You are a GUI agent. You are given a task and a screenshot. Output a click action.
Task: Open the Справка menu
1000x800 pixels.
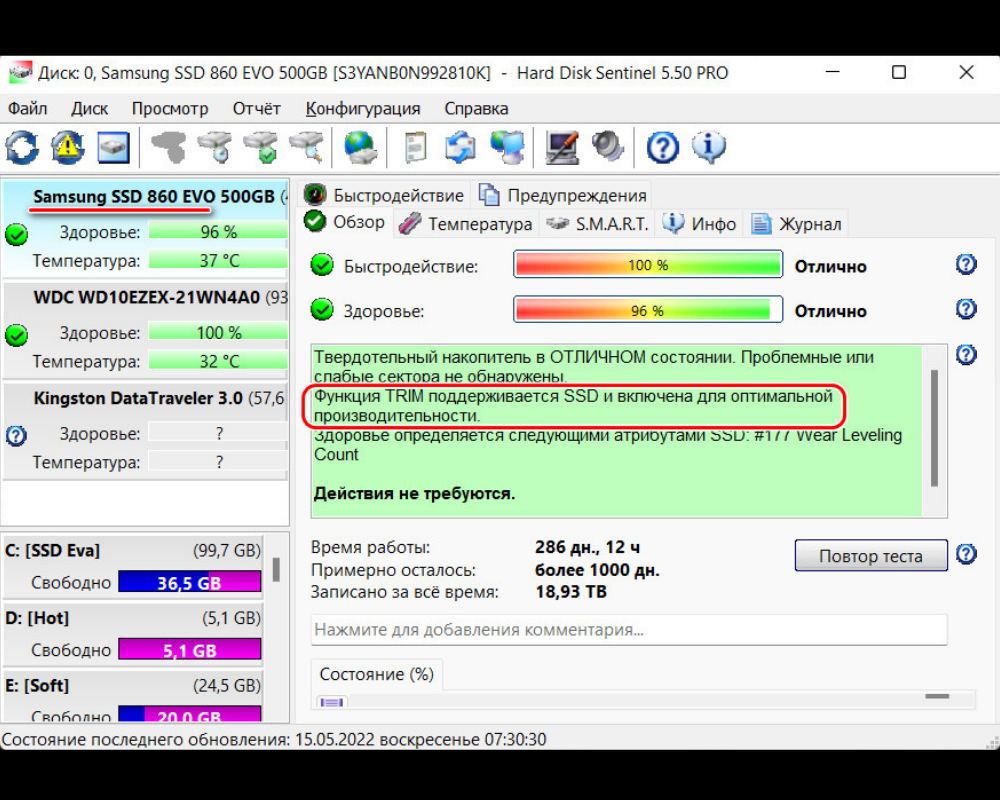point(476,108)
